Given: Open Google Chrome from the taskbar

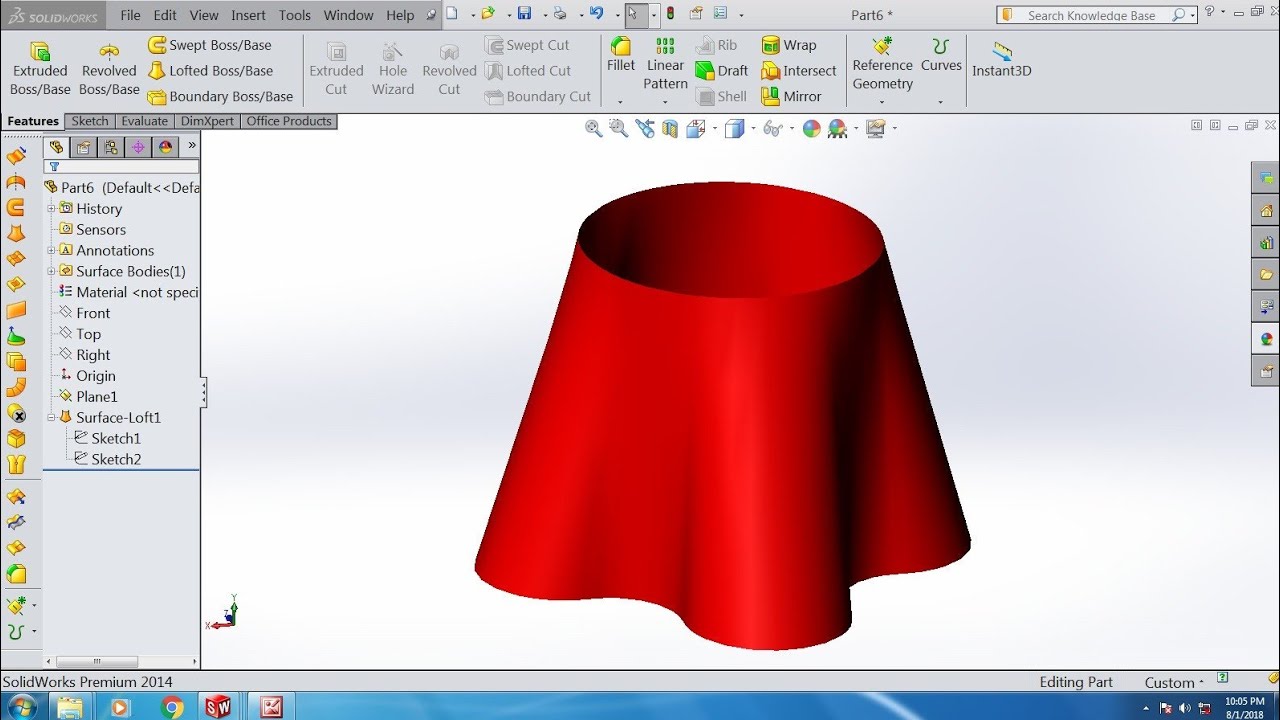Looking at the screenshot, I should (172, 707).
